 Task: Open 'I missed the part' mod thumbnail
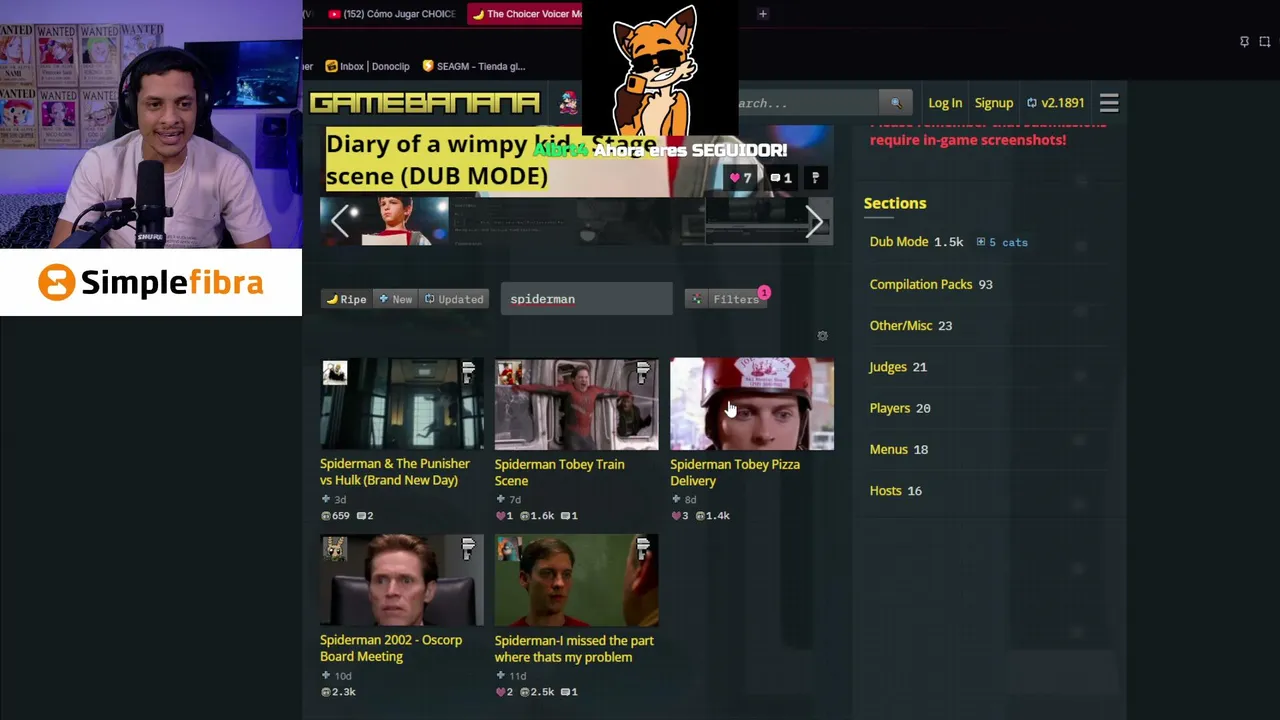click(577, 580)
